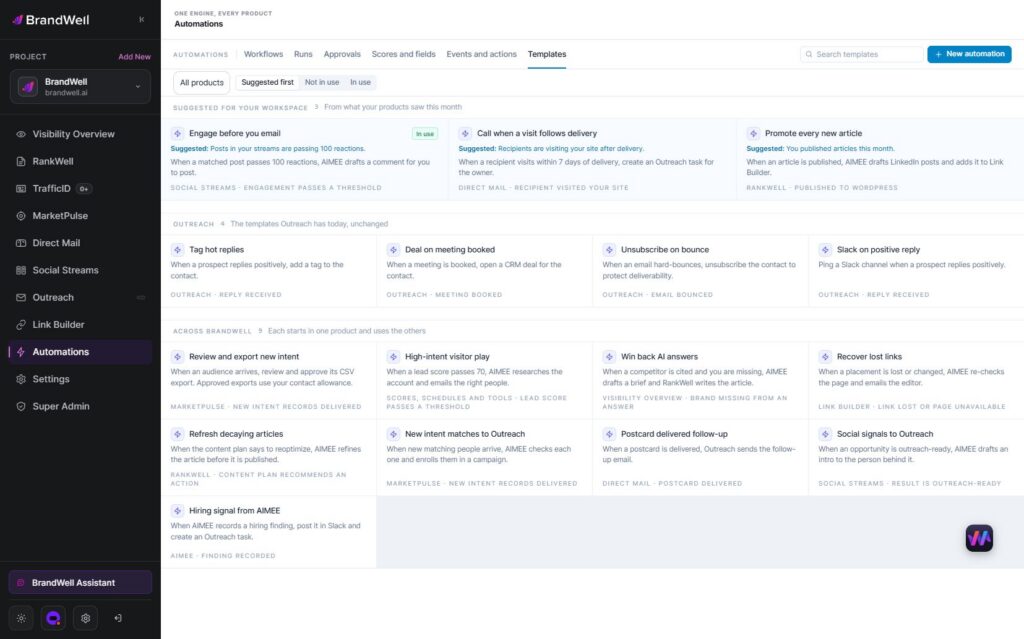This screenshot has width=1024, height=639.
Task: Select the Suggested first filter
Action: pyautogui.click(x=267, y=82)
